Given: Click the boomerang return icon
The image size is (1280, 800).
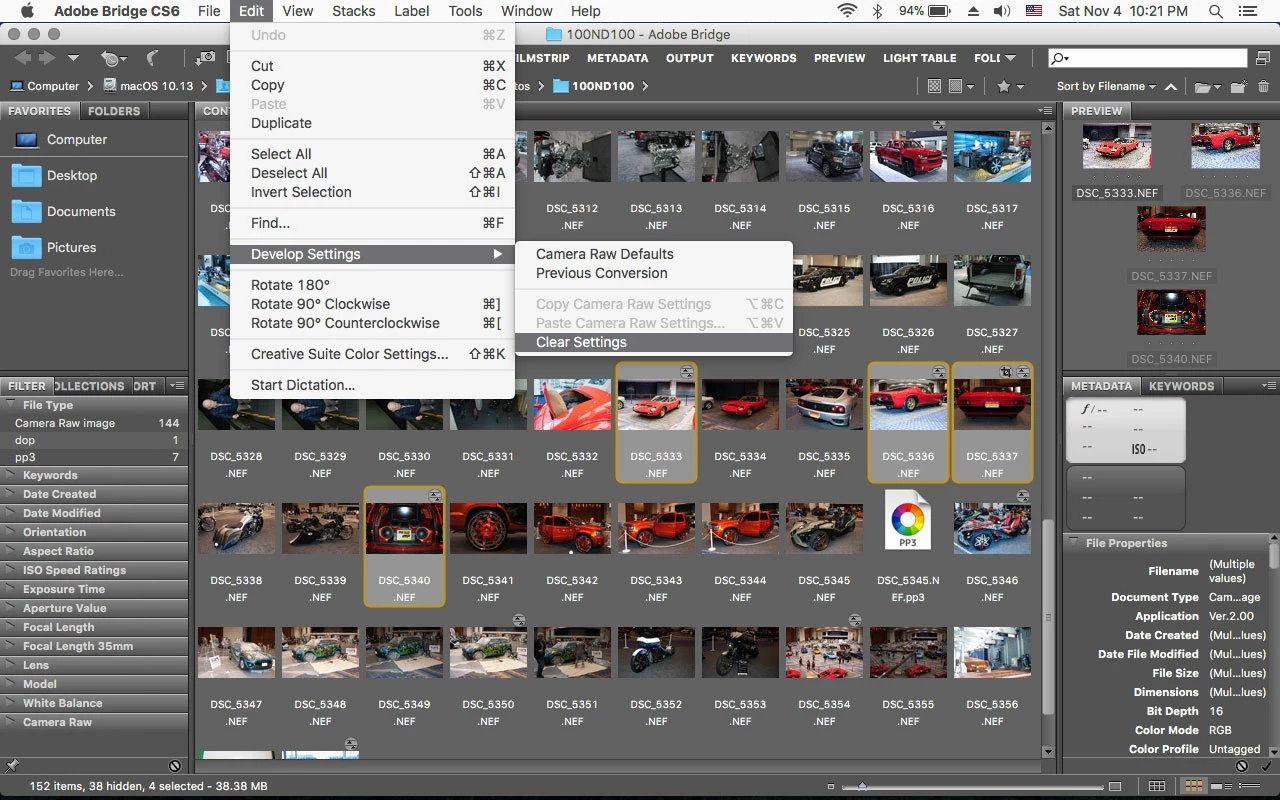Looking at the screenshot, I should click(x=153, y=58).
